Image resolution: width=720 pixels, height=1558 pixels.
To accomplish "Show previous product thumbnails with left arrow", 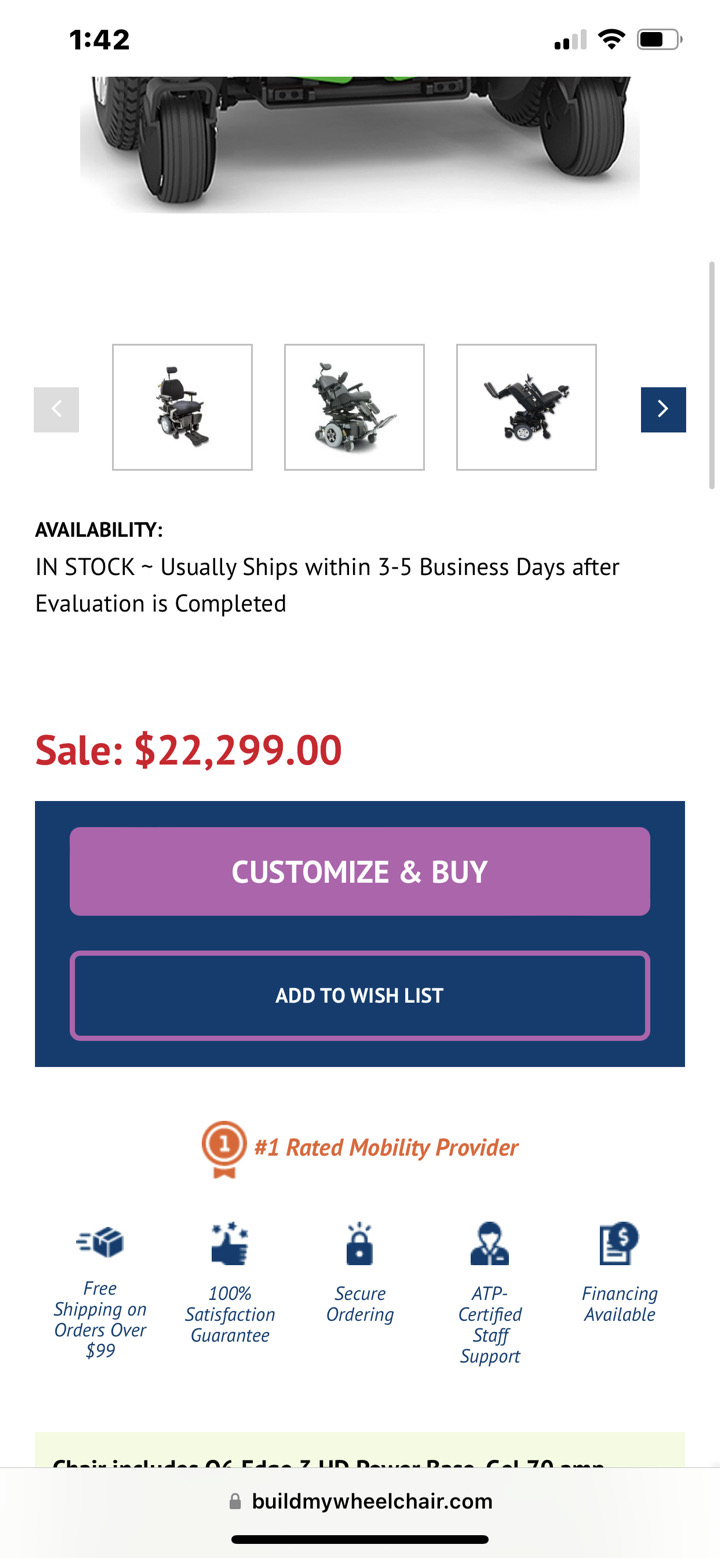I will point(57,409).
